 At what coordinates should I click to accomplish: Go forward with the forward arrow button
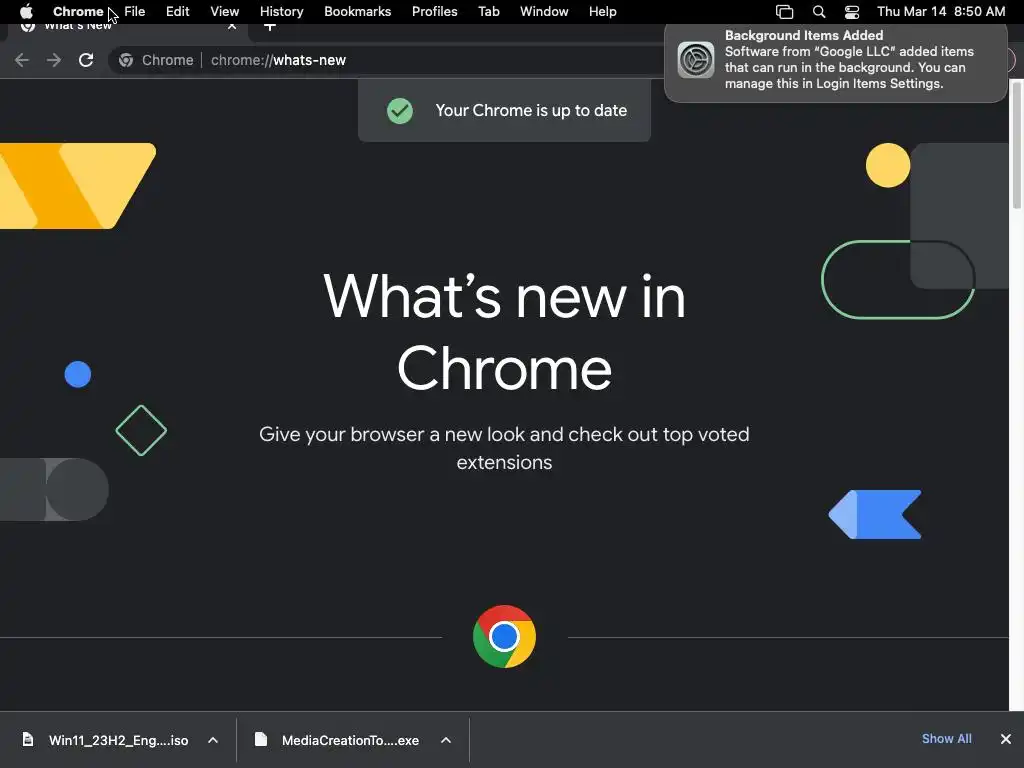(54, 60)
